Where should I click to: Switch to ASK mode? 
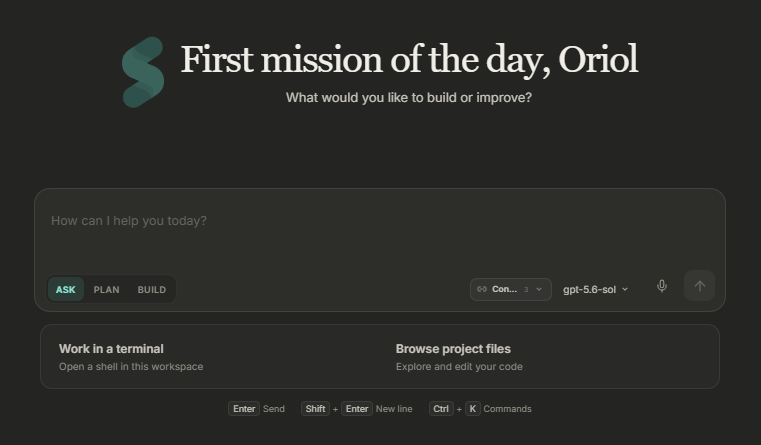[x=66, y=290]
